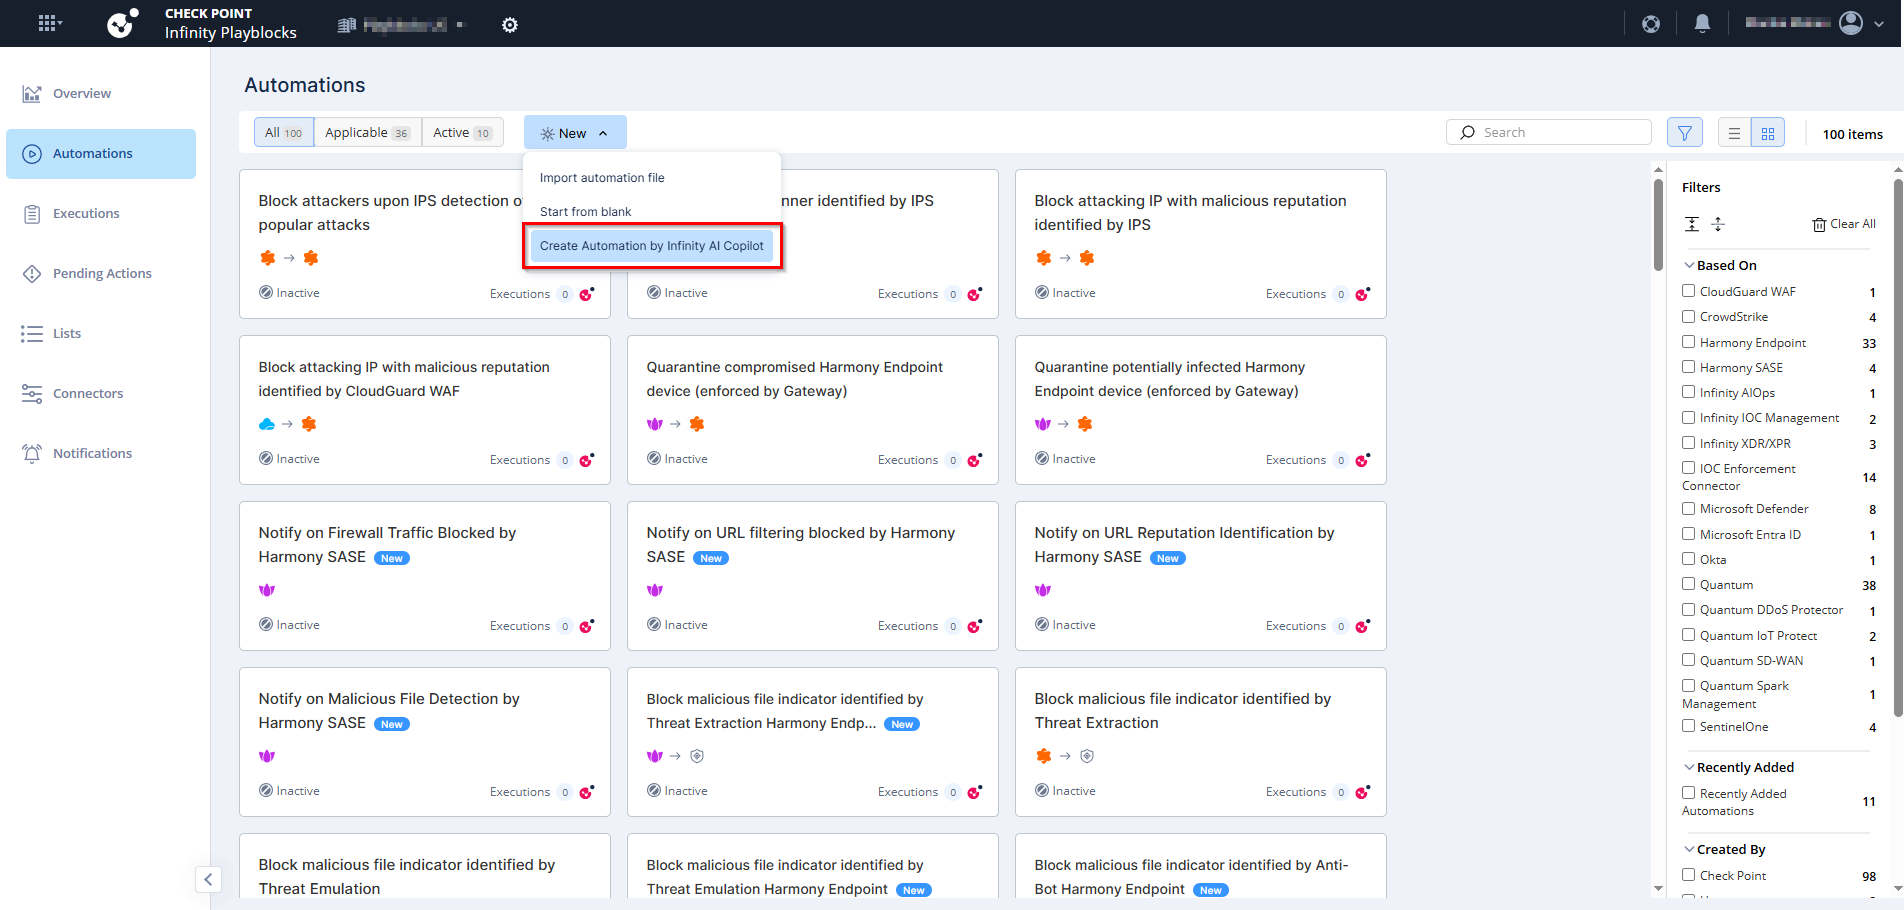Image resolution: width=1904 pixels, height=910 pixels.
Task: Switch to the Applicable tab
Action: (x=368, y=133)
